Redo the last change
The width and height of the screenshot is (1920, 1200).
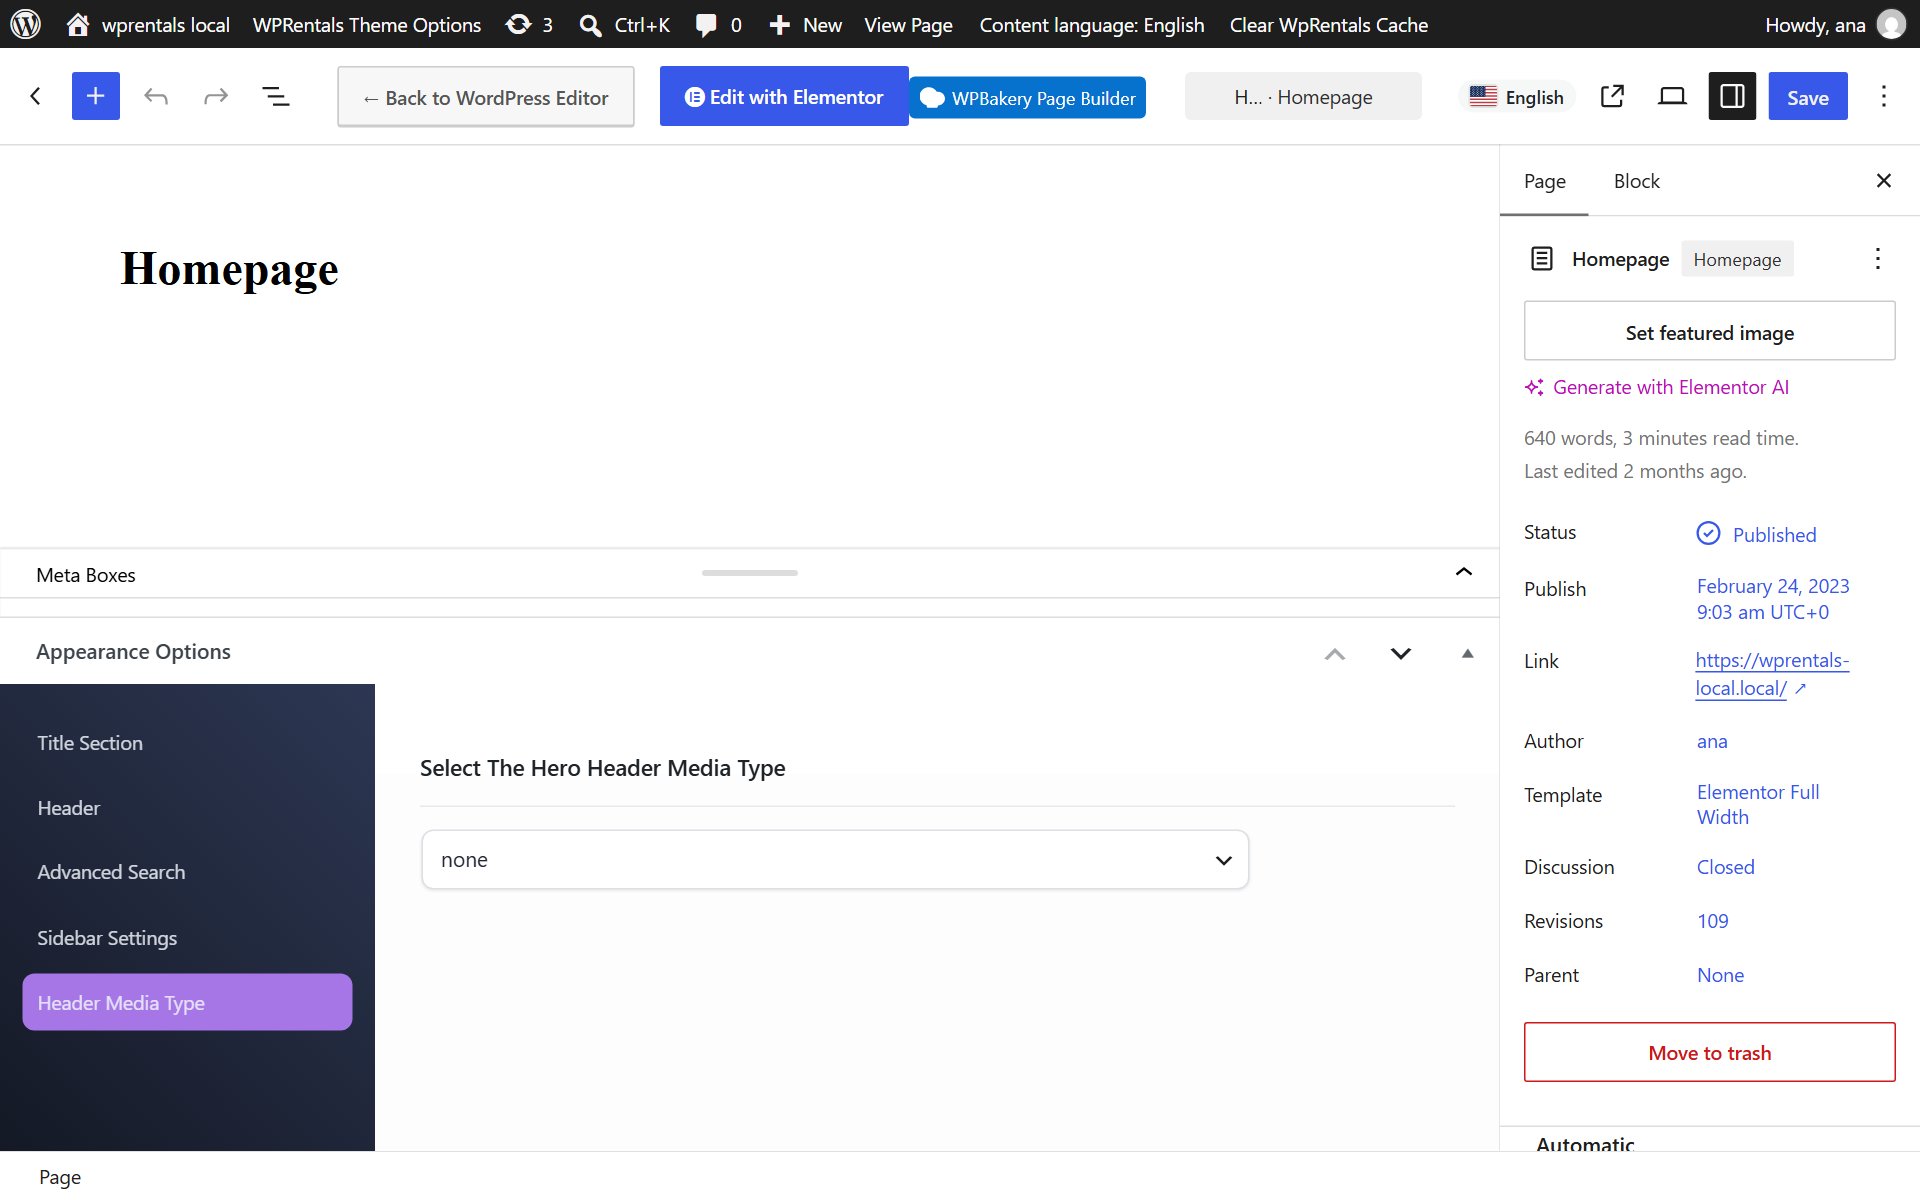click(216, 96)
